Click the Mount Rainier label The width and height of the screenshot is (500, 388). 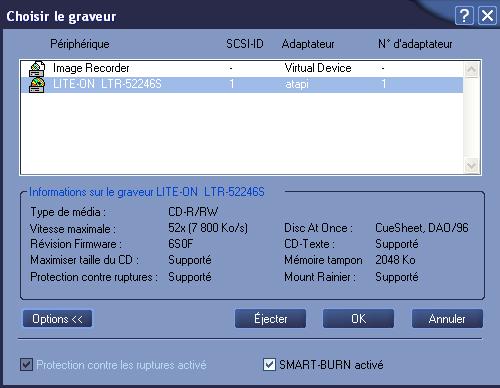320,277
